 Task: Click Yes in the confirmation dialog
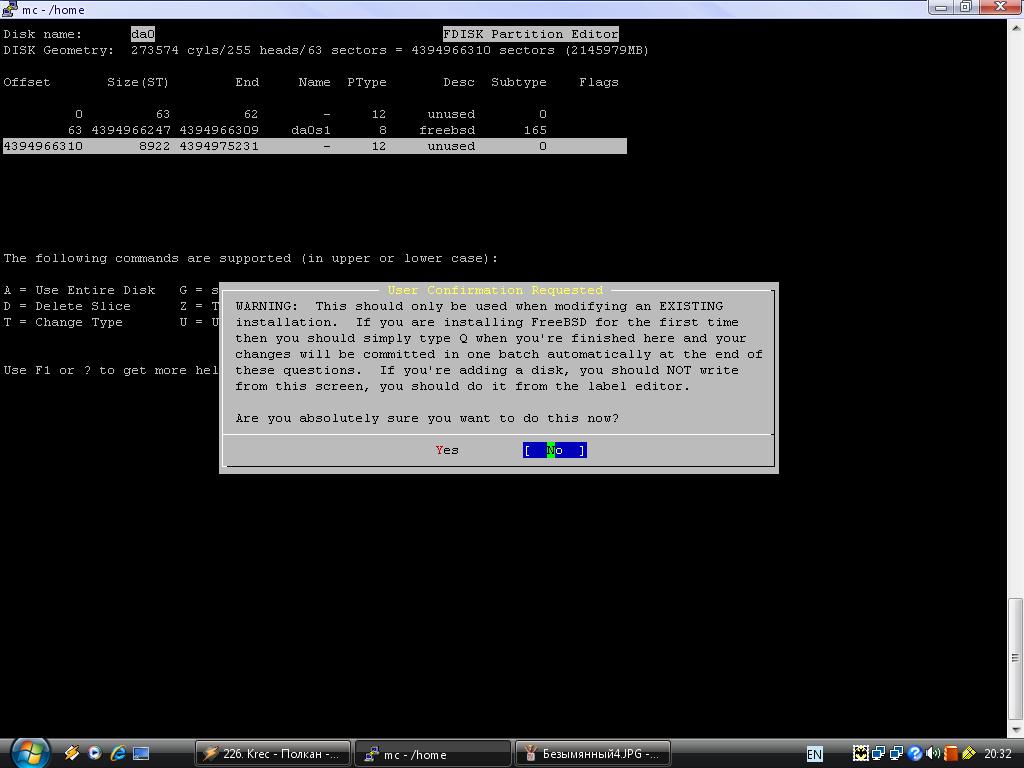(447, 450)
